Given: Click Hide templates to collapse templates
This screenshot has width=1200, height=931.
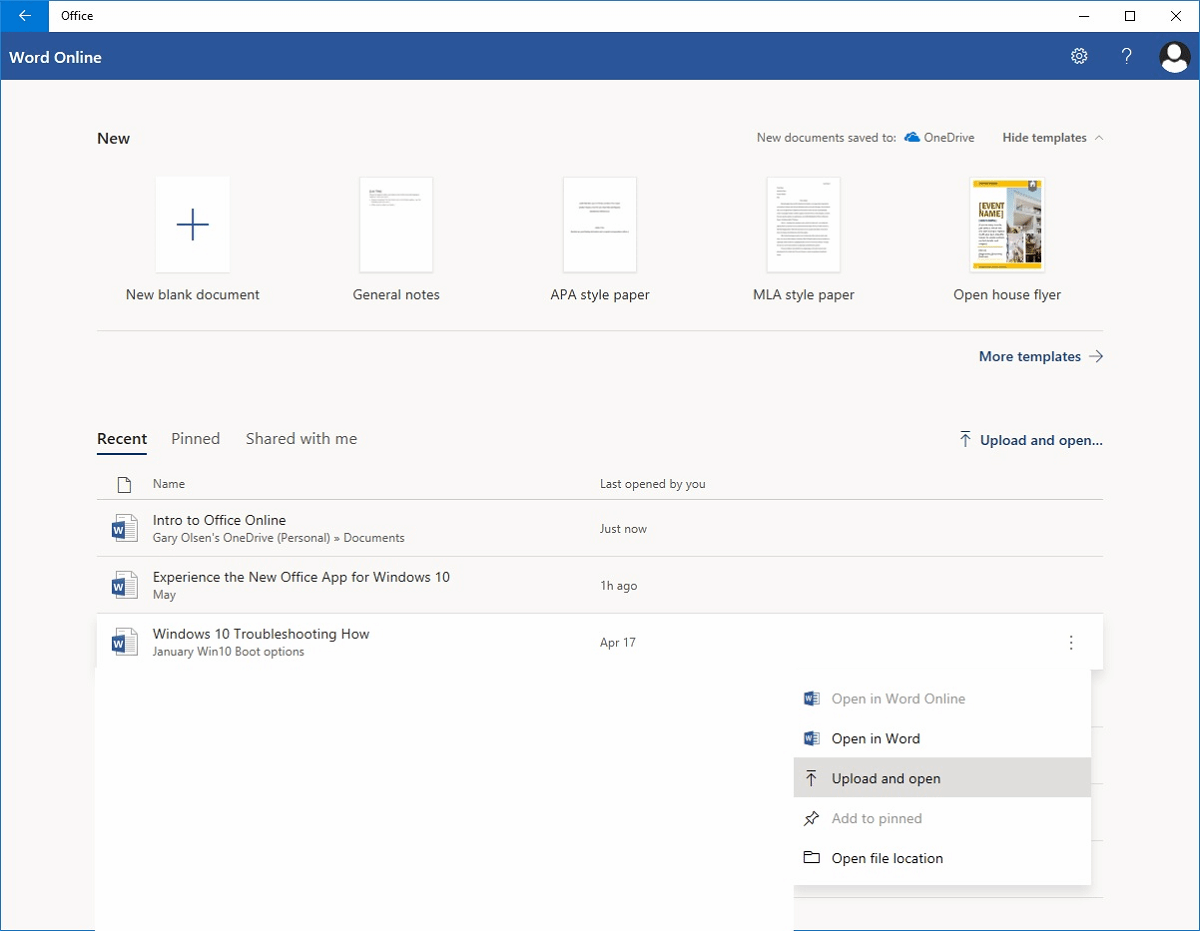Looking at the screenshot, I should coord(1044,137).
